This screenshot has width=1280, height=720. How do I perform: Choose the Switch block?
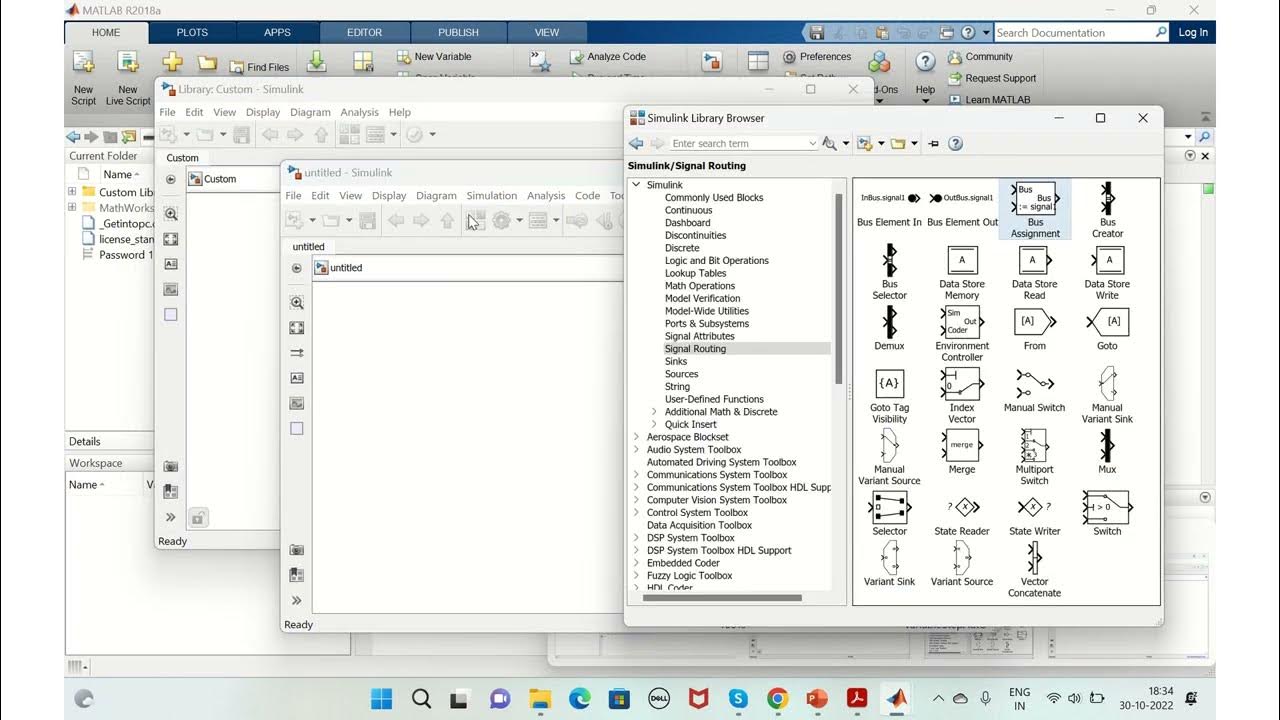[x=1107, y=514]
